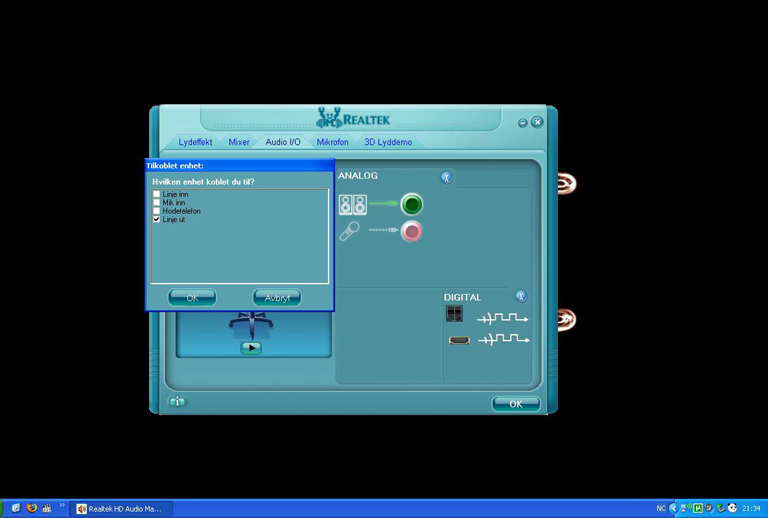Launch Firefox from the quick launch bar
768x518 pixels.
[x=32, y=508]
